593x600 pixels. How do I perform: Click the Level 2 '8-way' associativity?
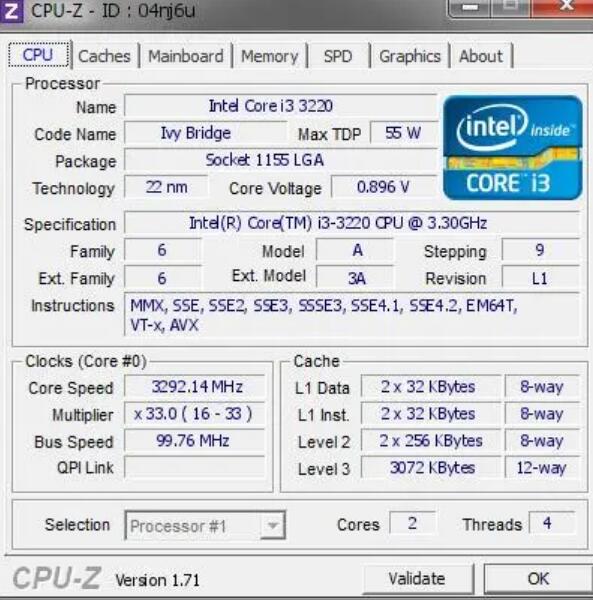tap(542, 441)
